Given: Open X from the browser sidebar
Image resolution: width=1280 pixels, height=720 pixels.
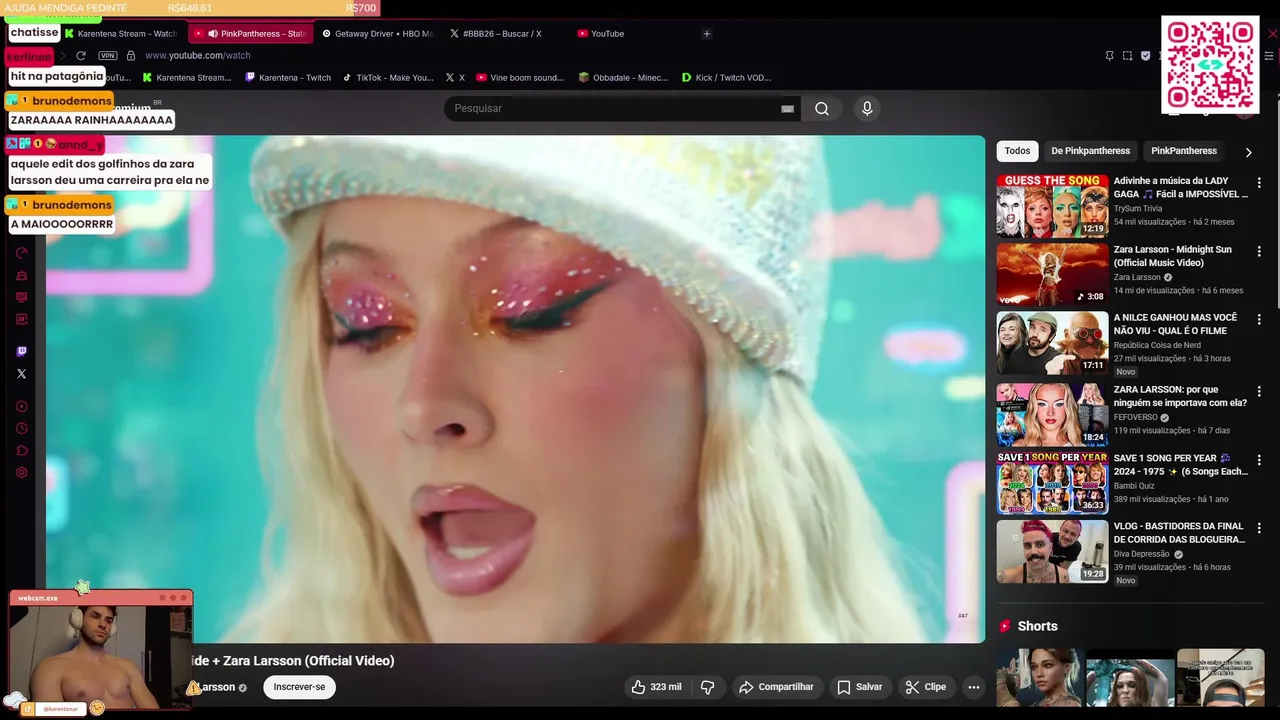Looking at the screenshot, I should point(22,374).
